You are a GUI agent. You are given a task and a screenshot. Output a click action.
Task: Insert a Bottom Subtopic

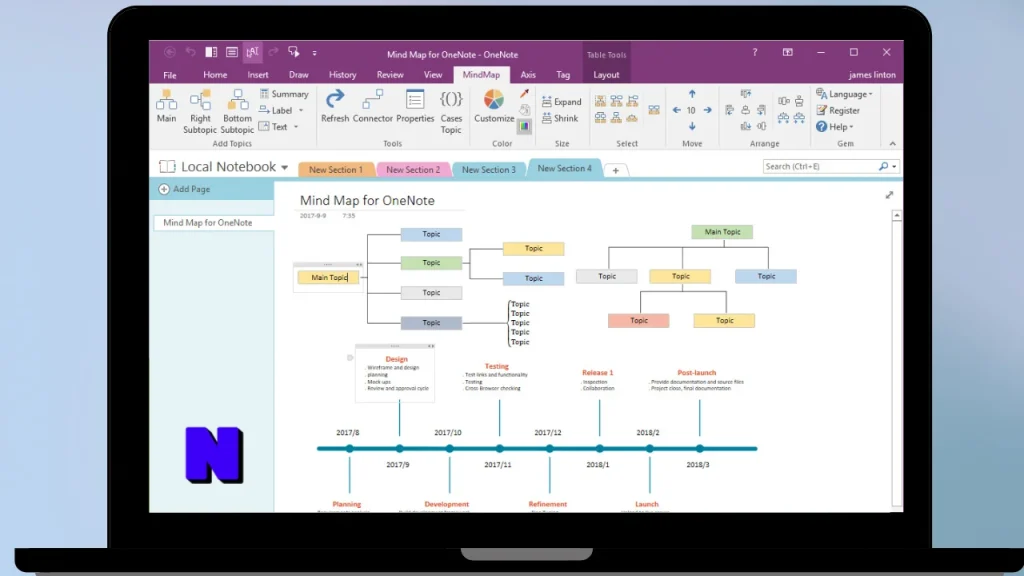tap(237, 112)
